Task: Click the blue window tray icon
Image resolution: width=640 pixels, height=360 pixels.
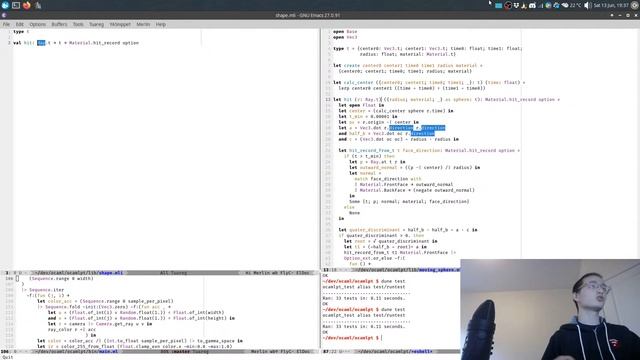Action: [x=499, y=6]
